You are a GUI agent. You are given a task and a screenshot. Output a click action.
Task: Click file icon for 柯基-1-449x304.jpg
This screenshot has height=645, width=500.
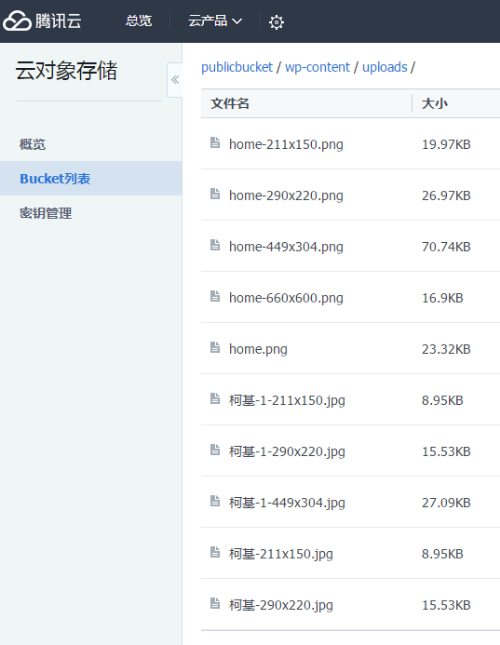(215, 501)
